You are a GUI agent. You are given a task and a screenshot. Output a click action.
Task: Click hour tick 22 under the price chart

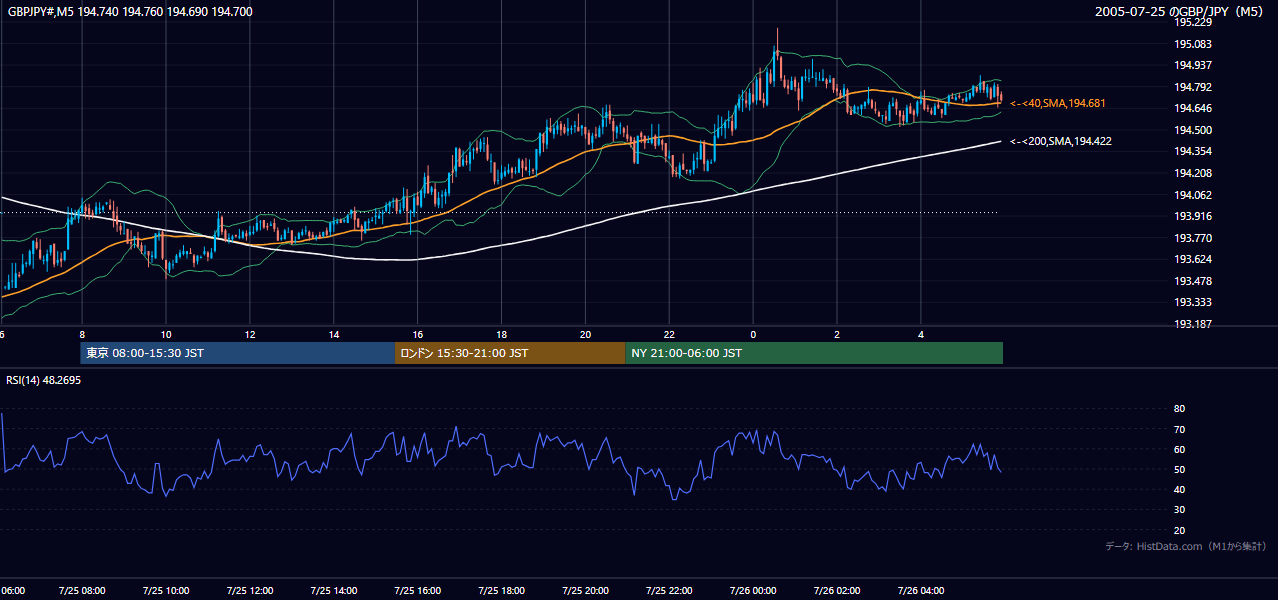point(670,335)
